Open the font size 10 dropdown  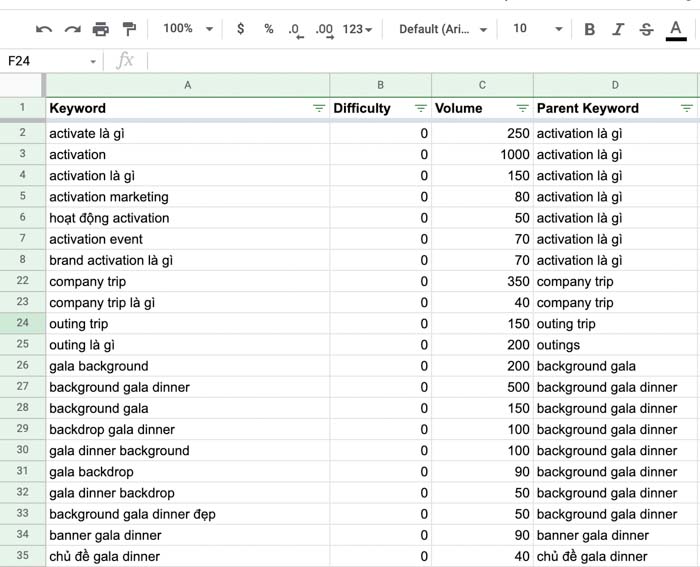pyautogui.click(x=537, y=29)
